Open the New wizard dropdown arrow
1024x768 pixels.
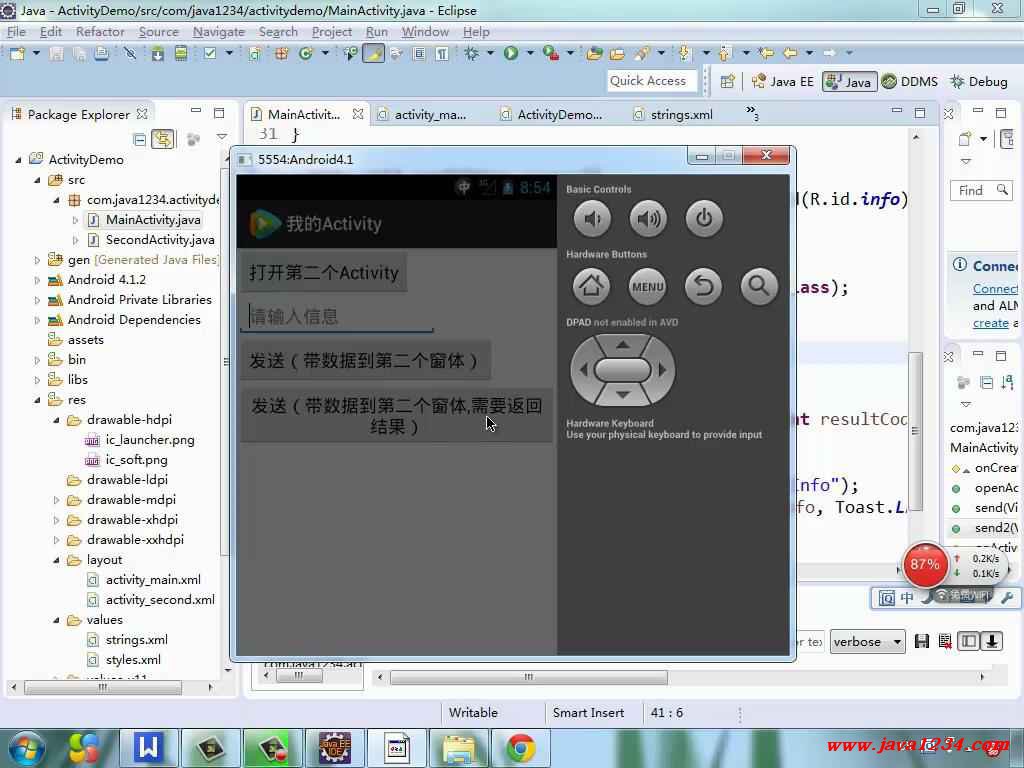[x=36, y=53]
